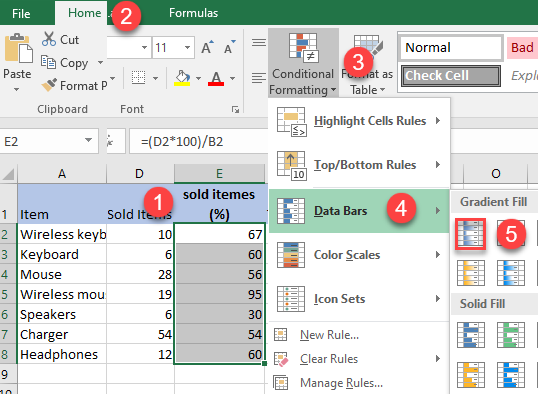The height and width of the screenshot is (394, 538).
Task: Click the Item header cell
Action: 62,204
